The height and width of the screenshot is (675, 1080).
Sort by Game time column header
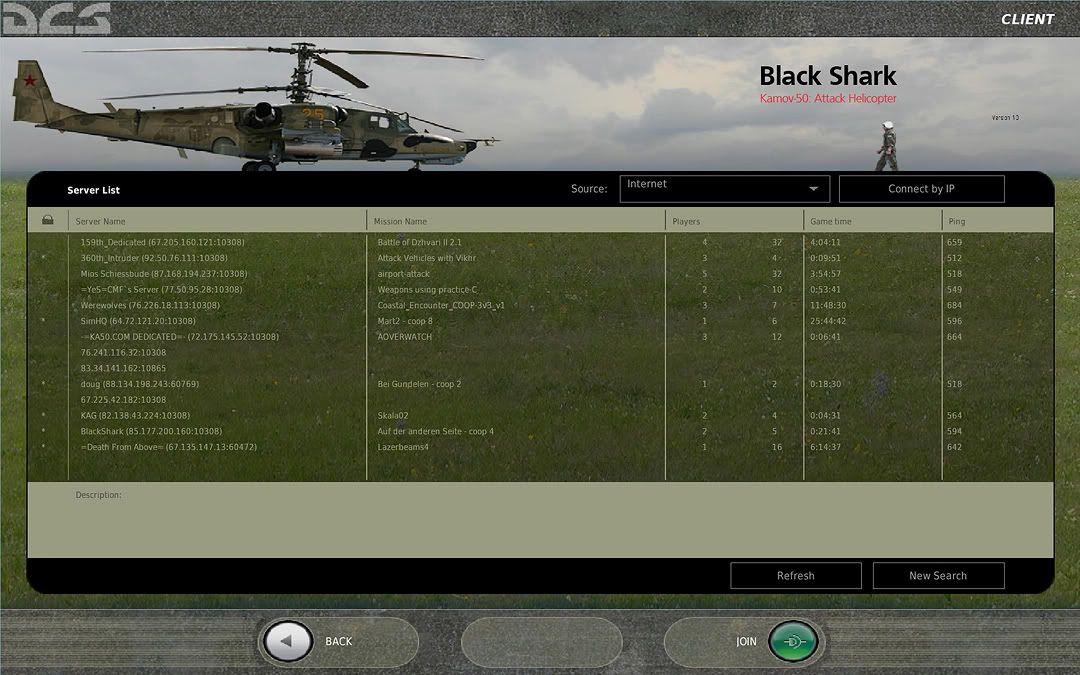[x=831, y=221]
